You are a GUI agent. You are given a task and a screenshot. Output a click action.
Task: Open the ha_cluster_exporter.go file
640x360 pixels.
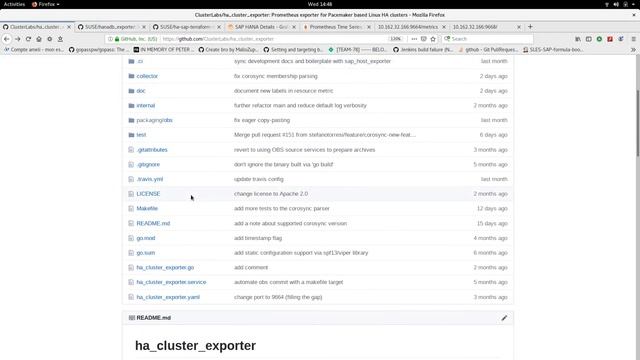point(165,267)
